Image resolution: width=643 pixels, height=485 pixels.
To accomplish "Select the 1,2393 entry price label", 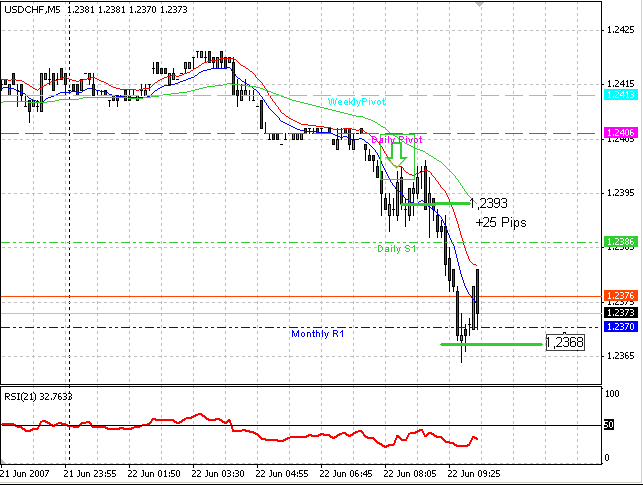I will (488, 203).
